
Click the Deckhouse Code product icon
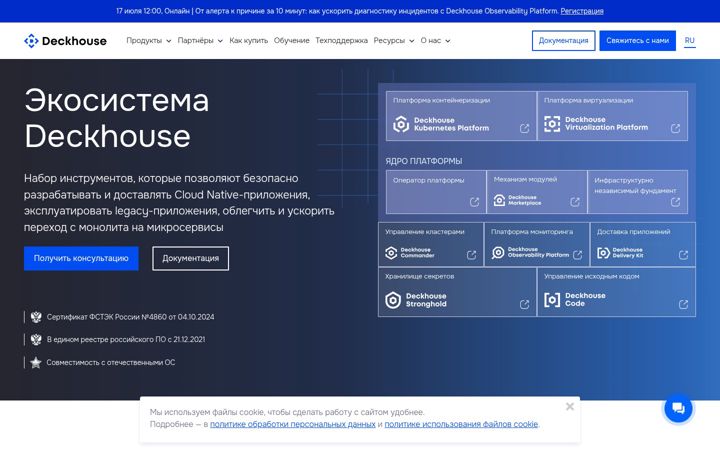[552, 300]
